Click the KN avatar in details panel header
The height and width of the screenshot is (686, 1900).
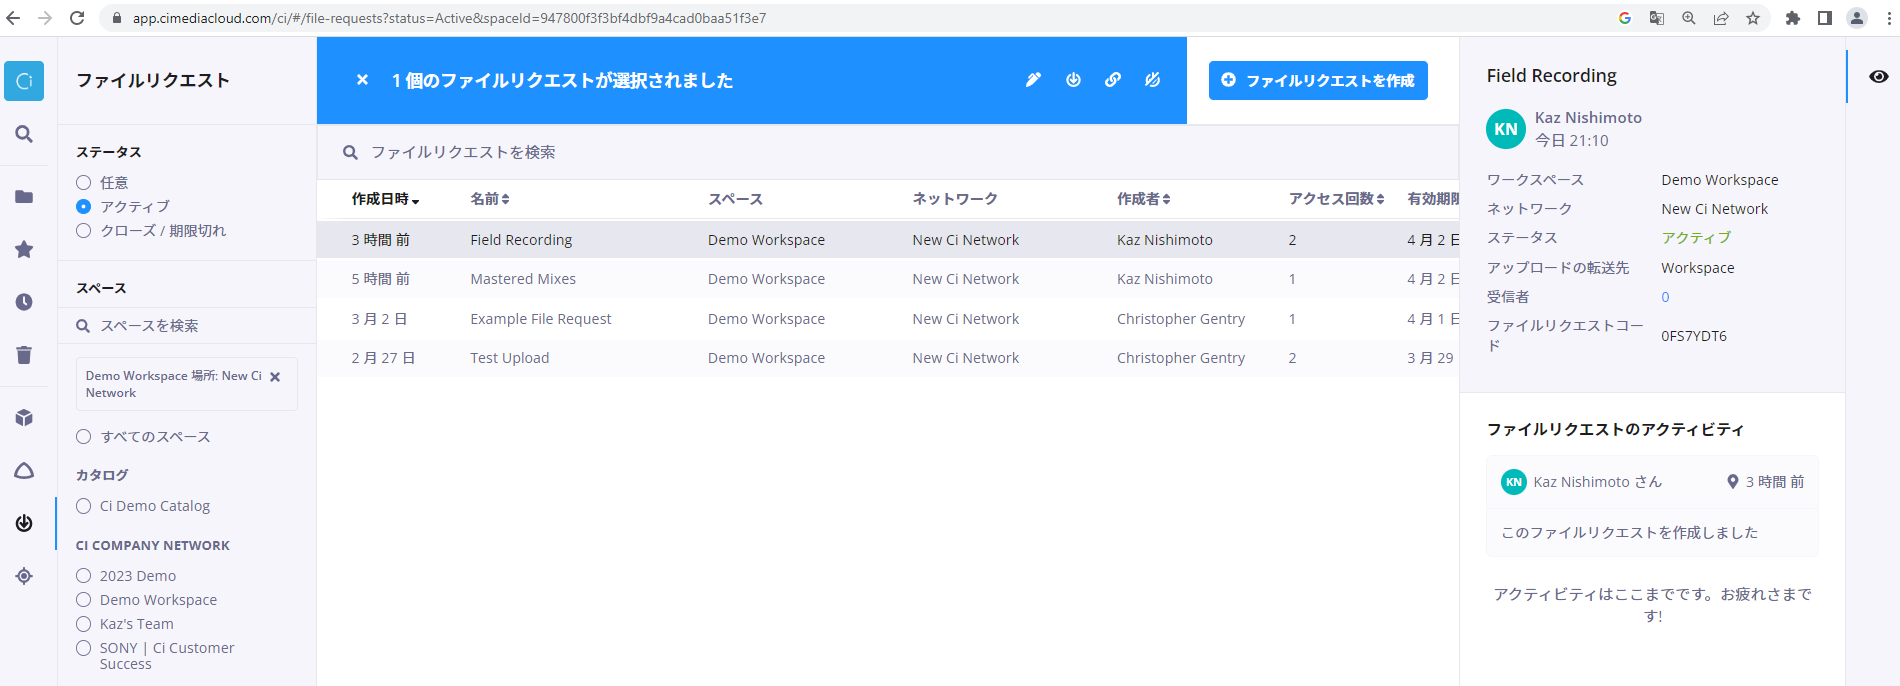click(1506, 129)
